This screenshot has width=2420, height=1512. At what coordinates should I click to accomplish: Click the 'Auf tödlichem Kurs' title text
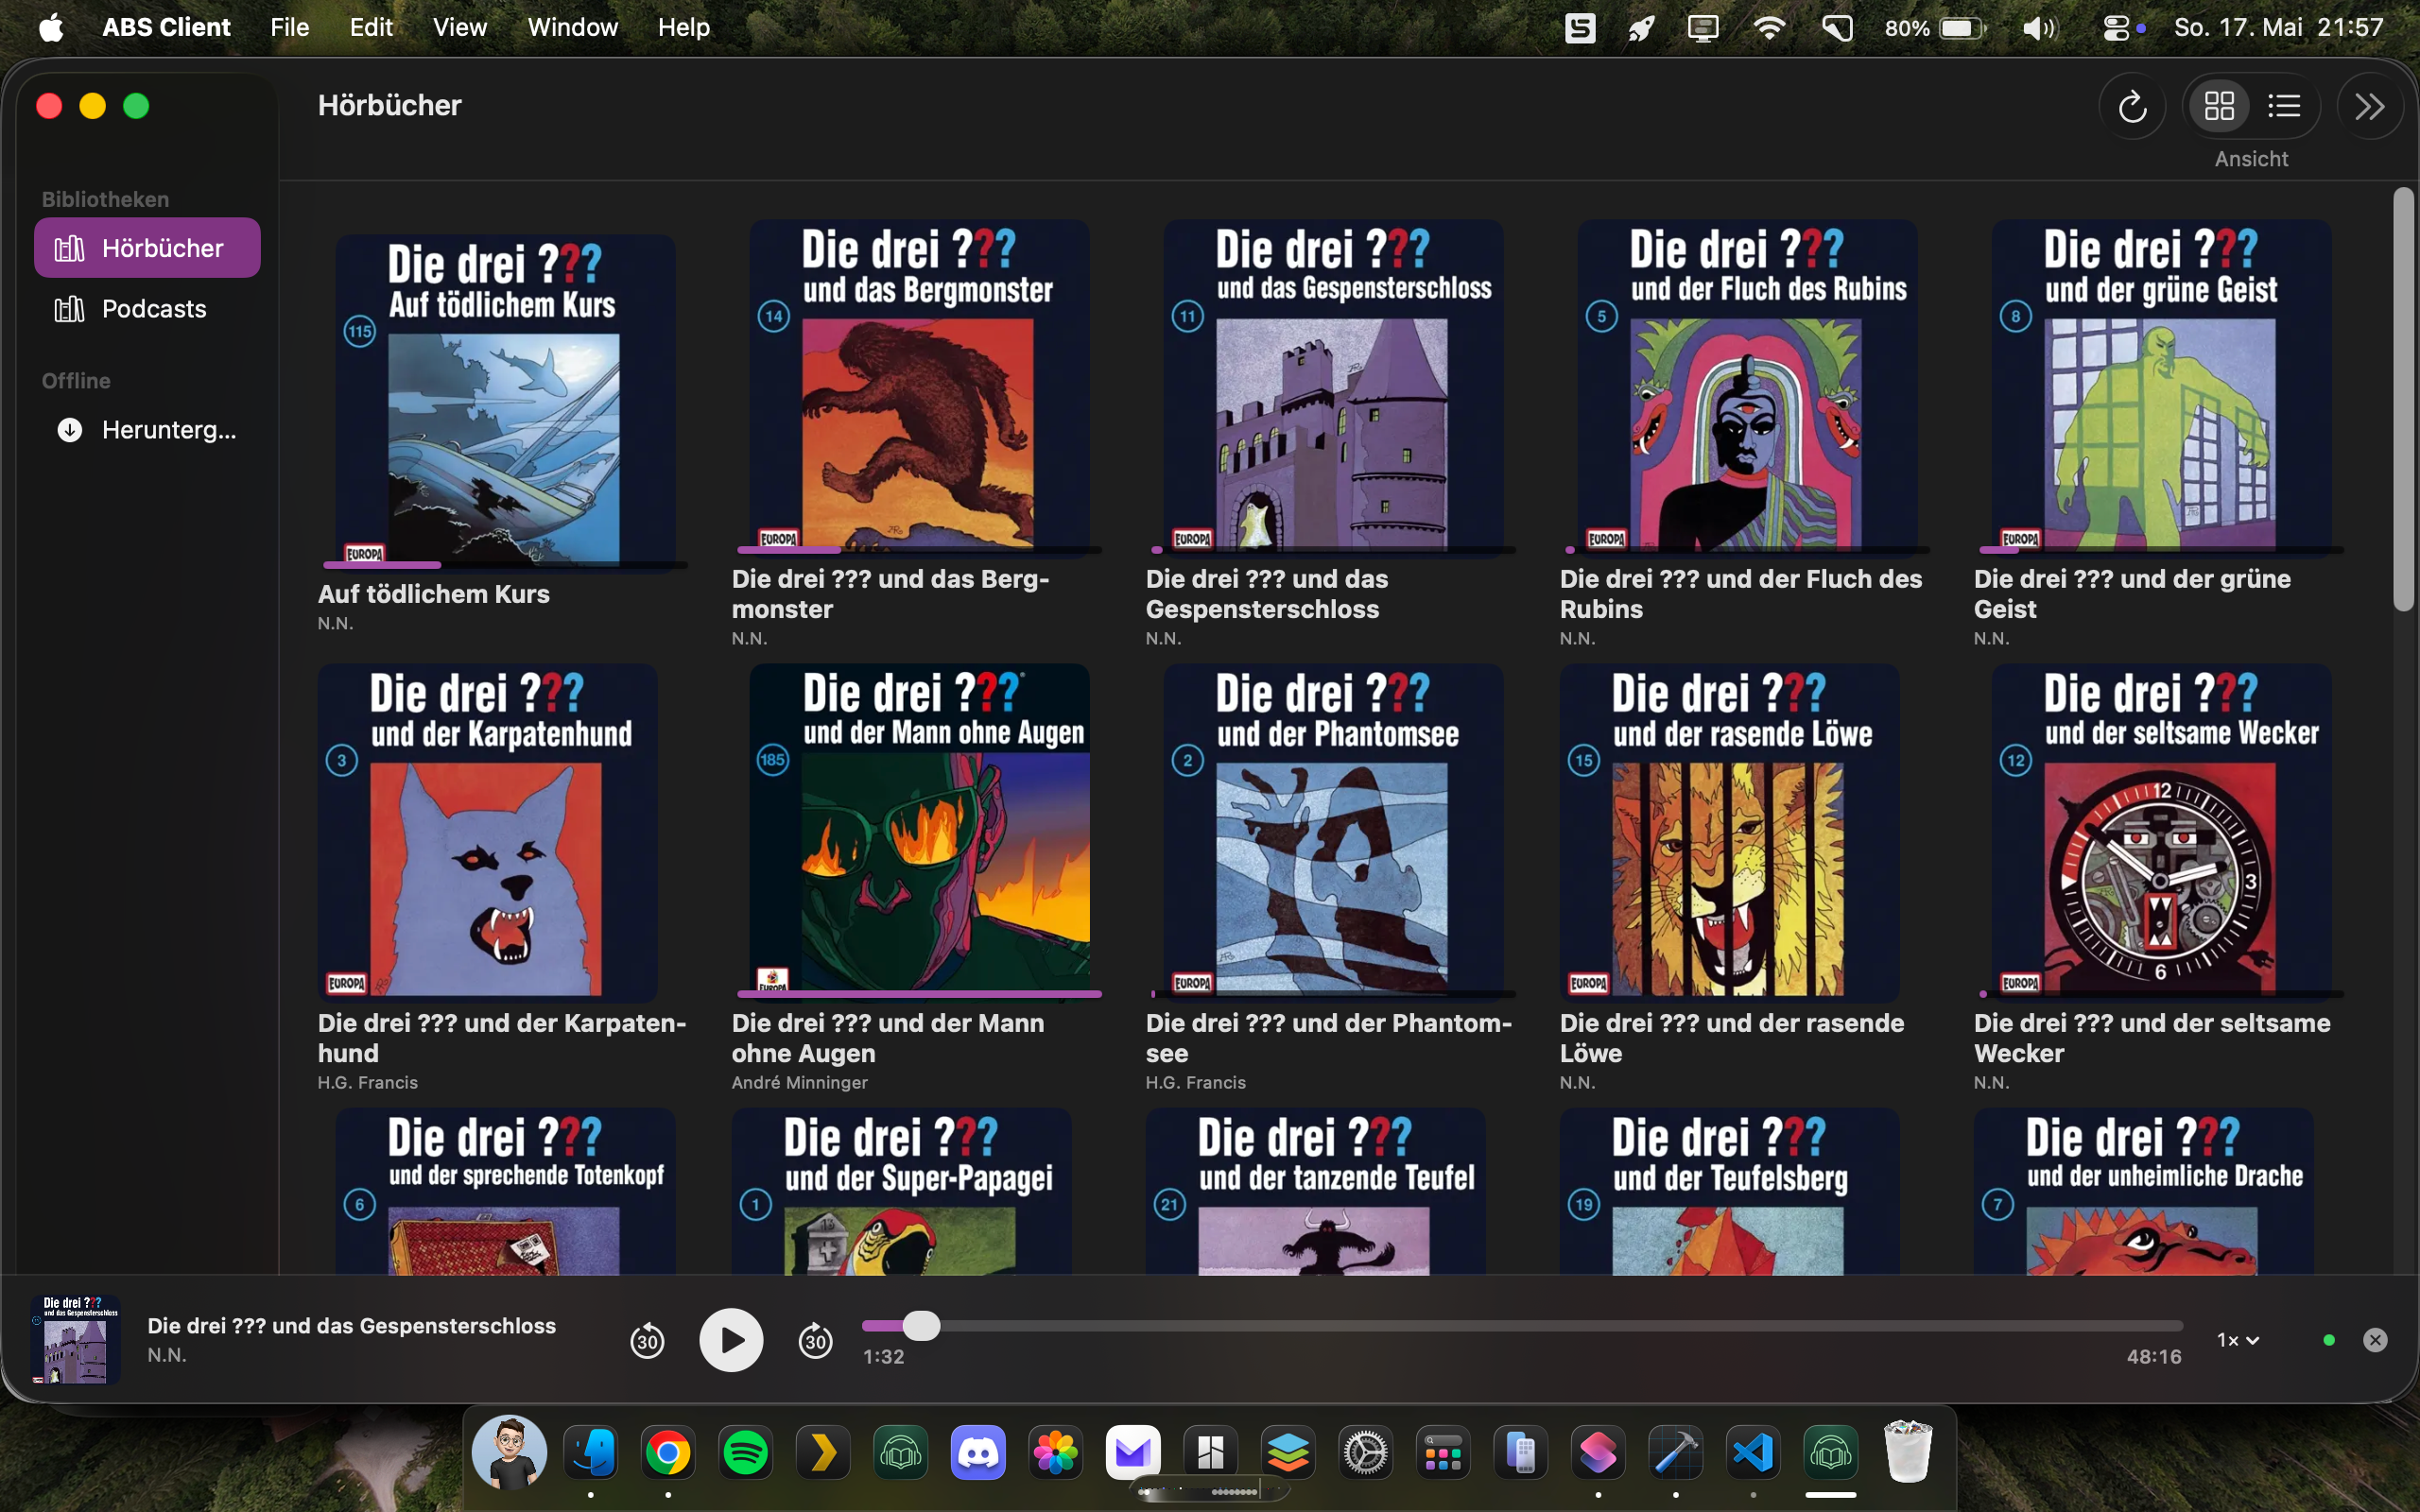[x=433, y=594]
